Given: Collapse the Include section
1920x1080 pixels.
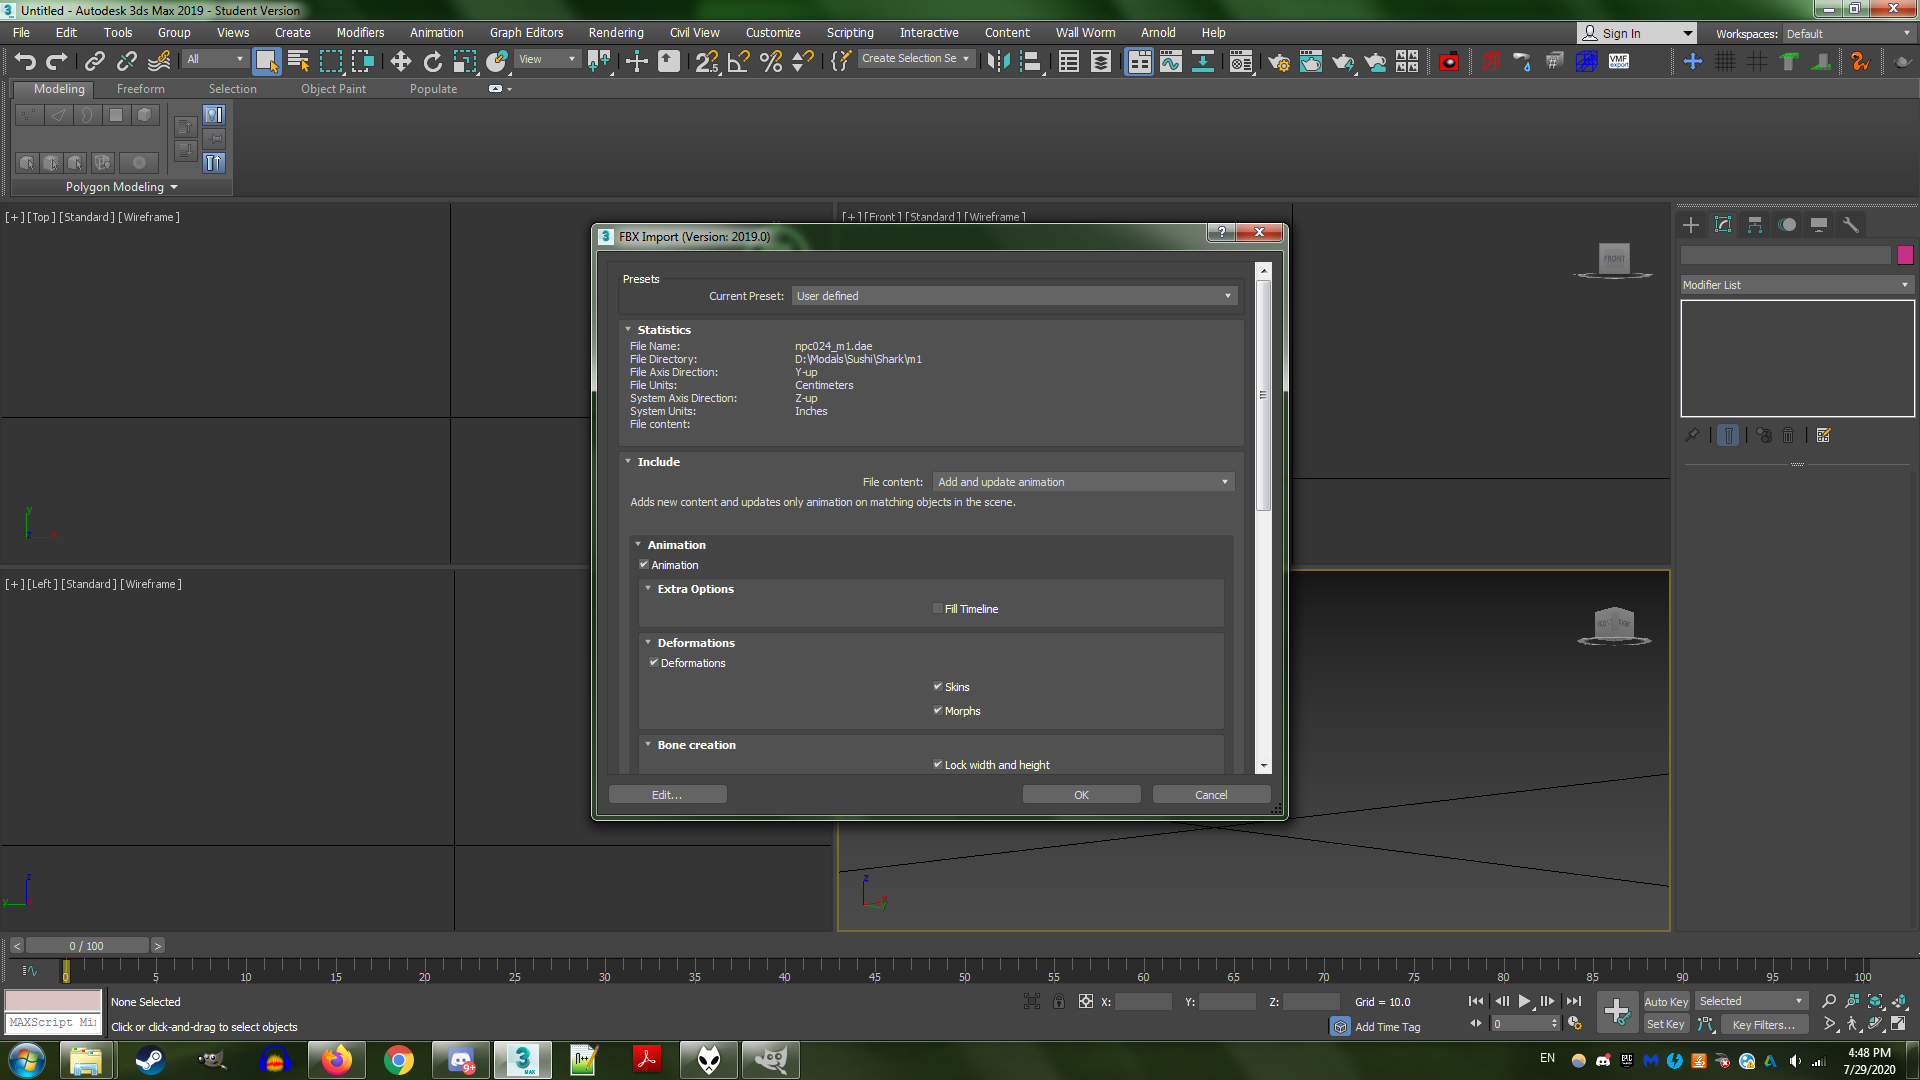Looking at the screenshot, I should (x=628, y=461).
